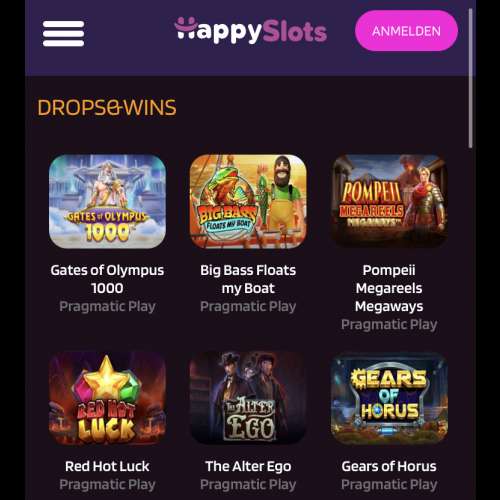Image resolution: width=500 pixels, height=500 pixels.
Task: Click the vertical scrollbar at right edge
Action: coord(470,78)
